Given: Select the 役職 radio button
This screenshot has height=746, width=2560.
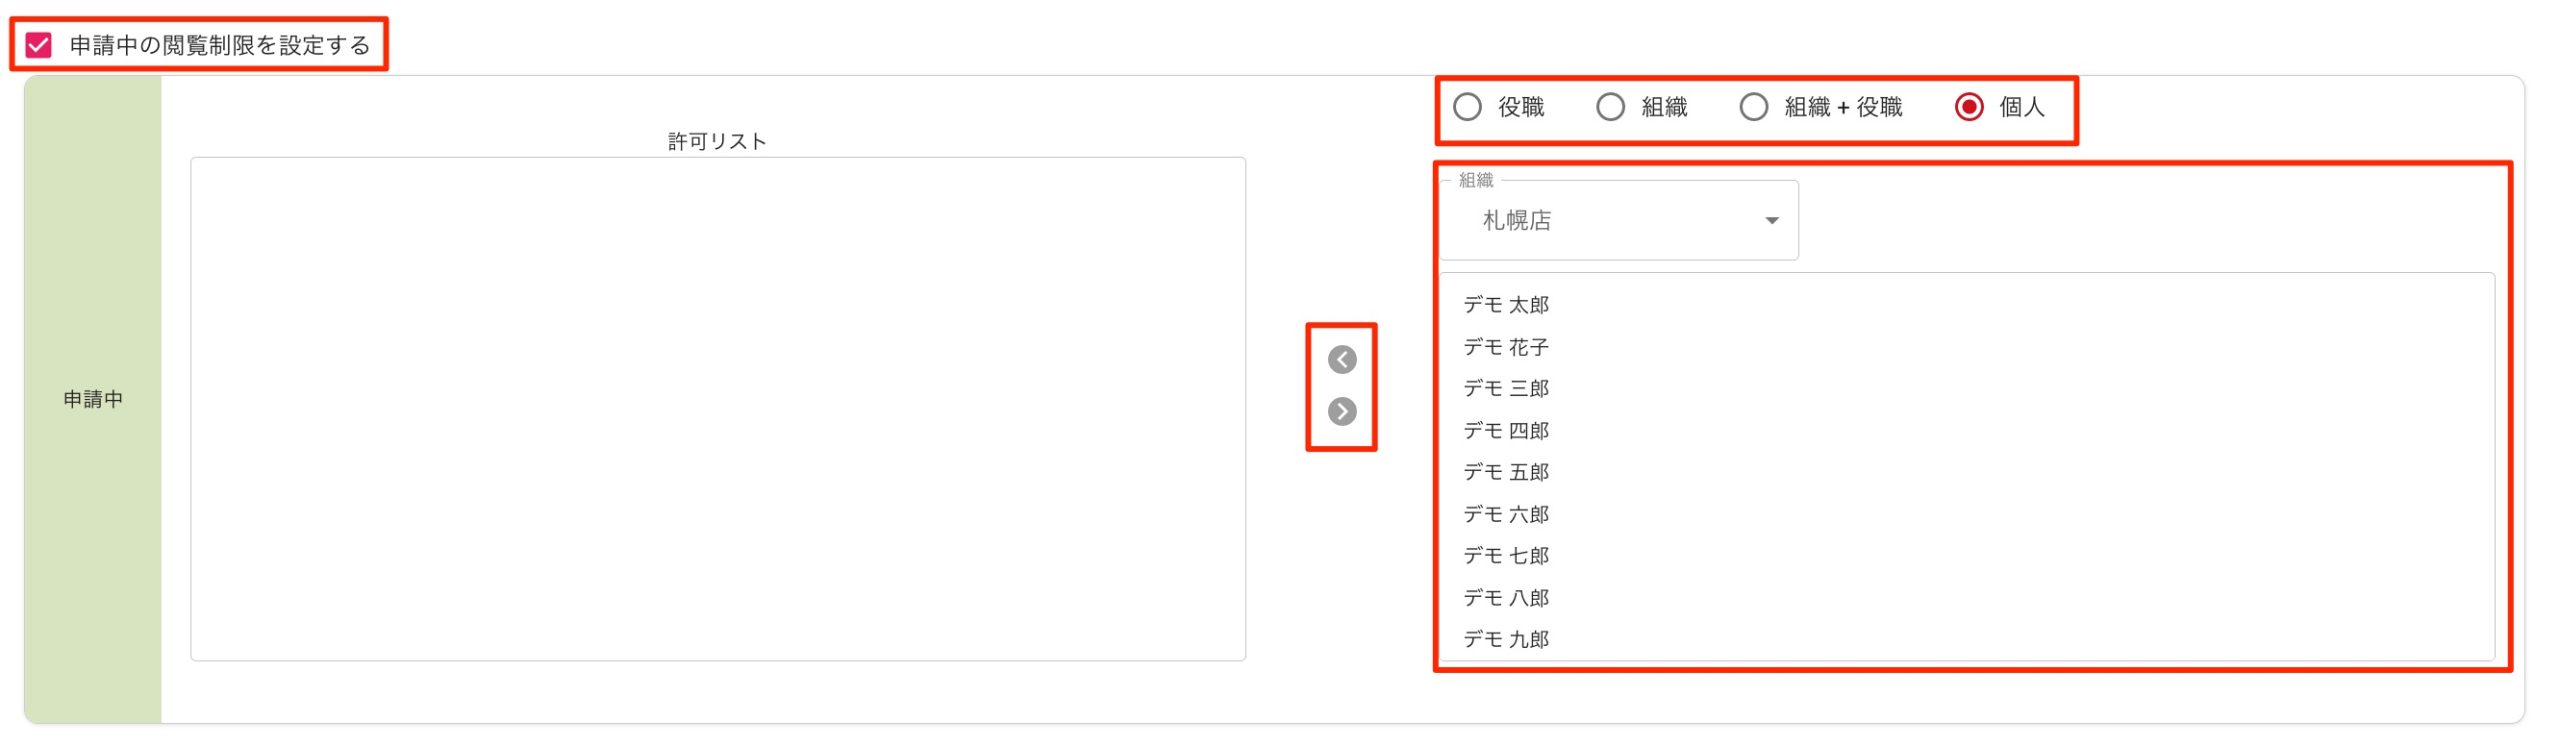Looking at the screenshot, I should pos(1467,107).
